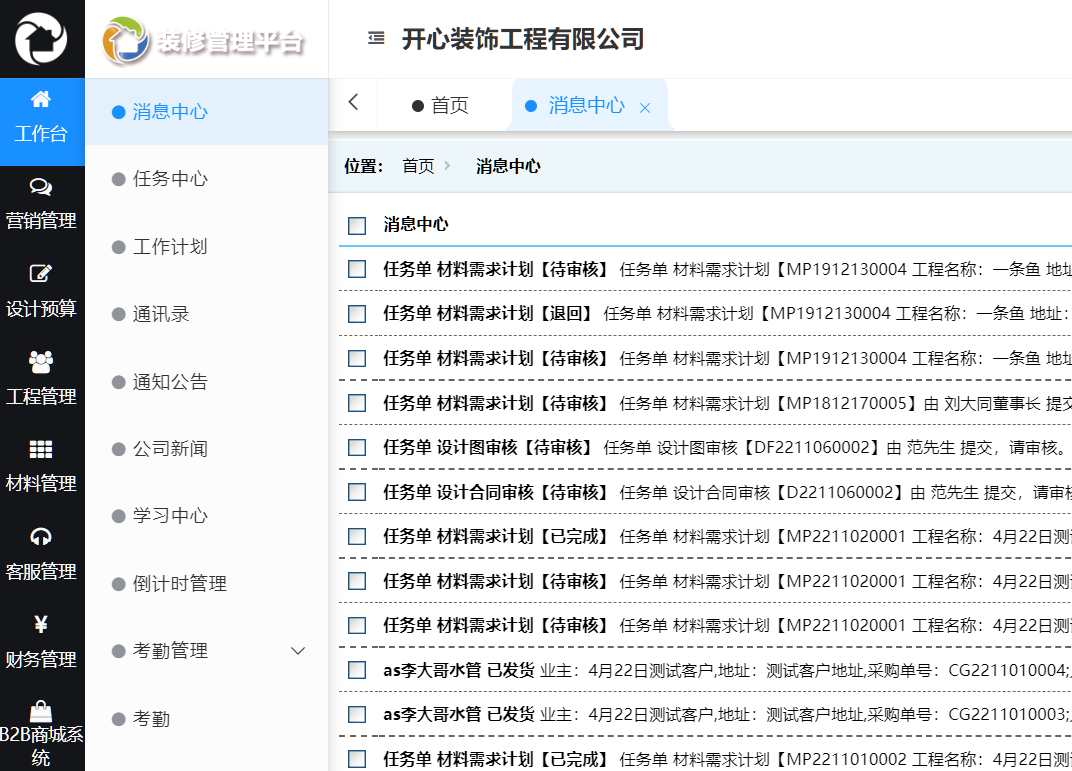Check the first 材料需求计划【待审核】message checkbox
Screen dimensions: 1072x771
(x=356, y=268)
